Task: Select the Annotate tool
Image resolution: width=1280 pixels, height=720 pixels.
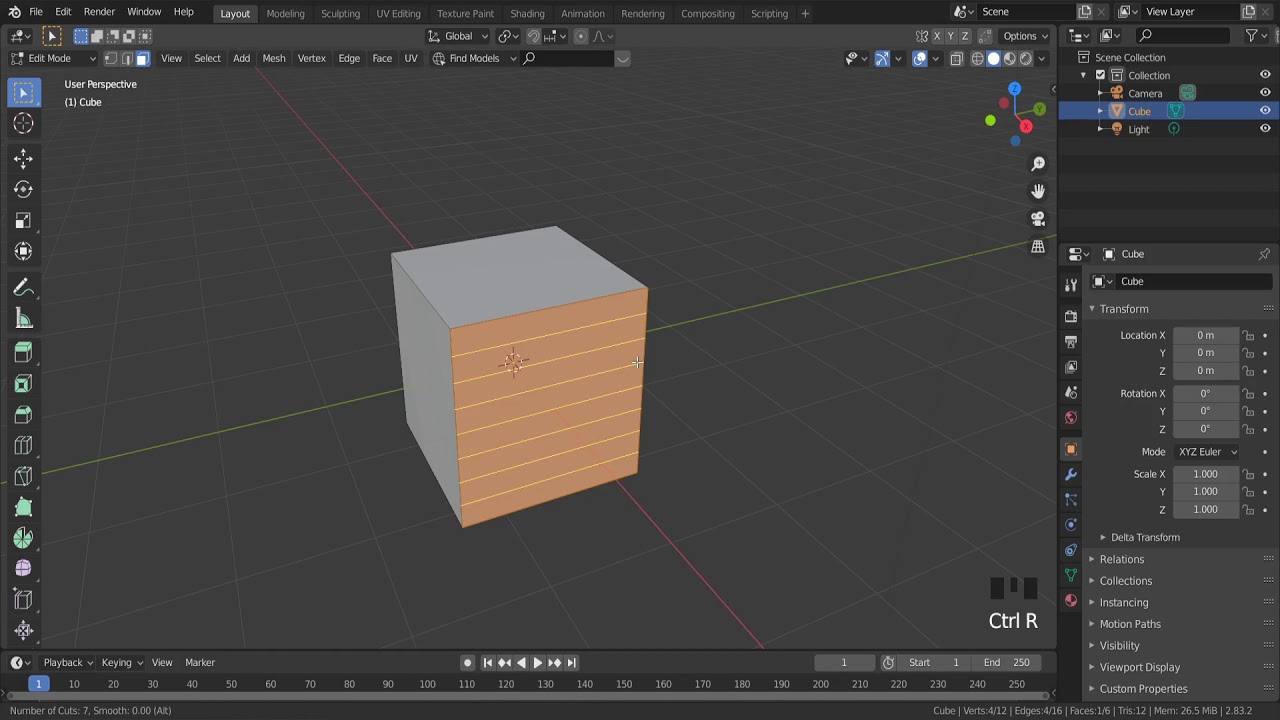Action: 23,288
